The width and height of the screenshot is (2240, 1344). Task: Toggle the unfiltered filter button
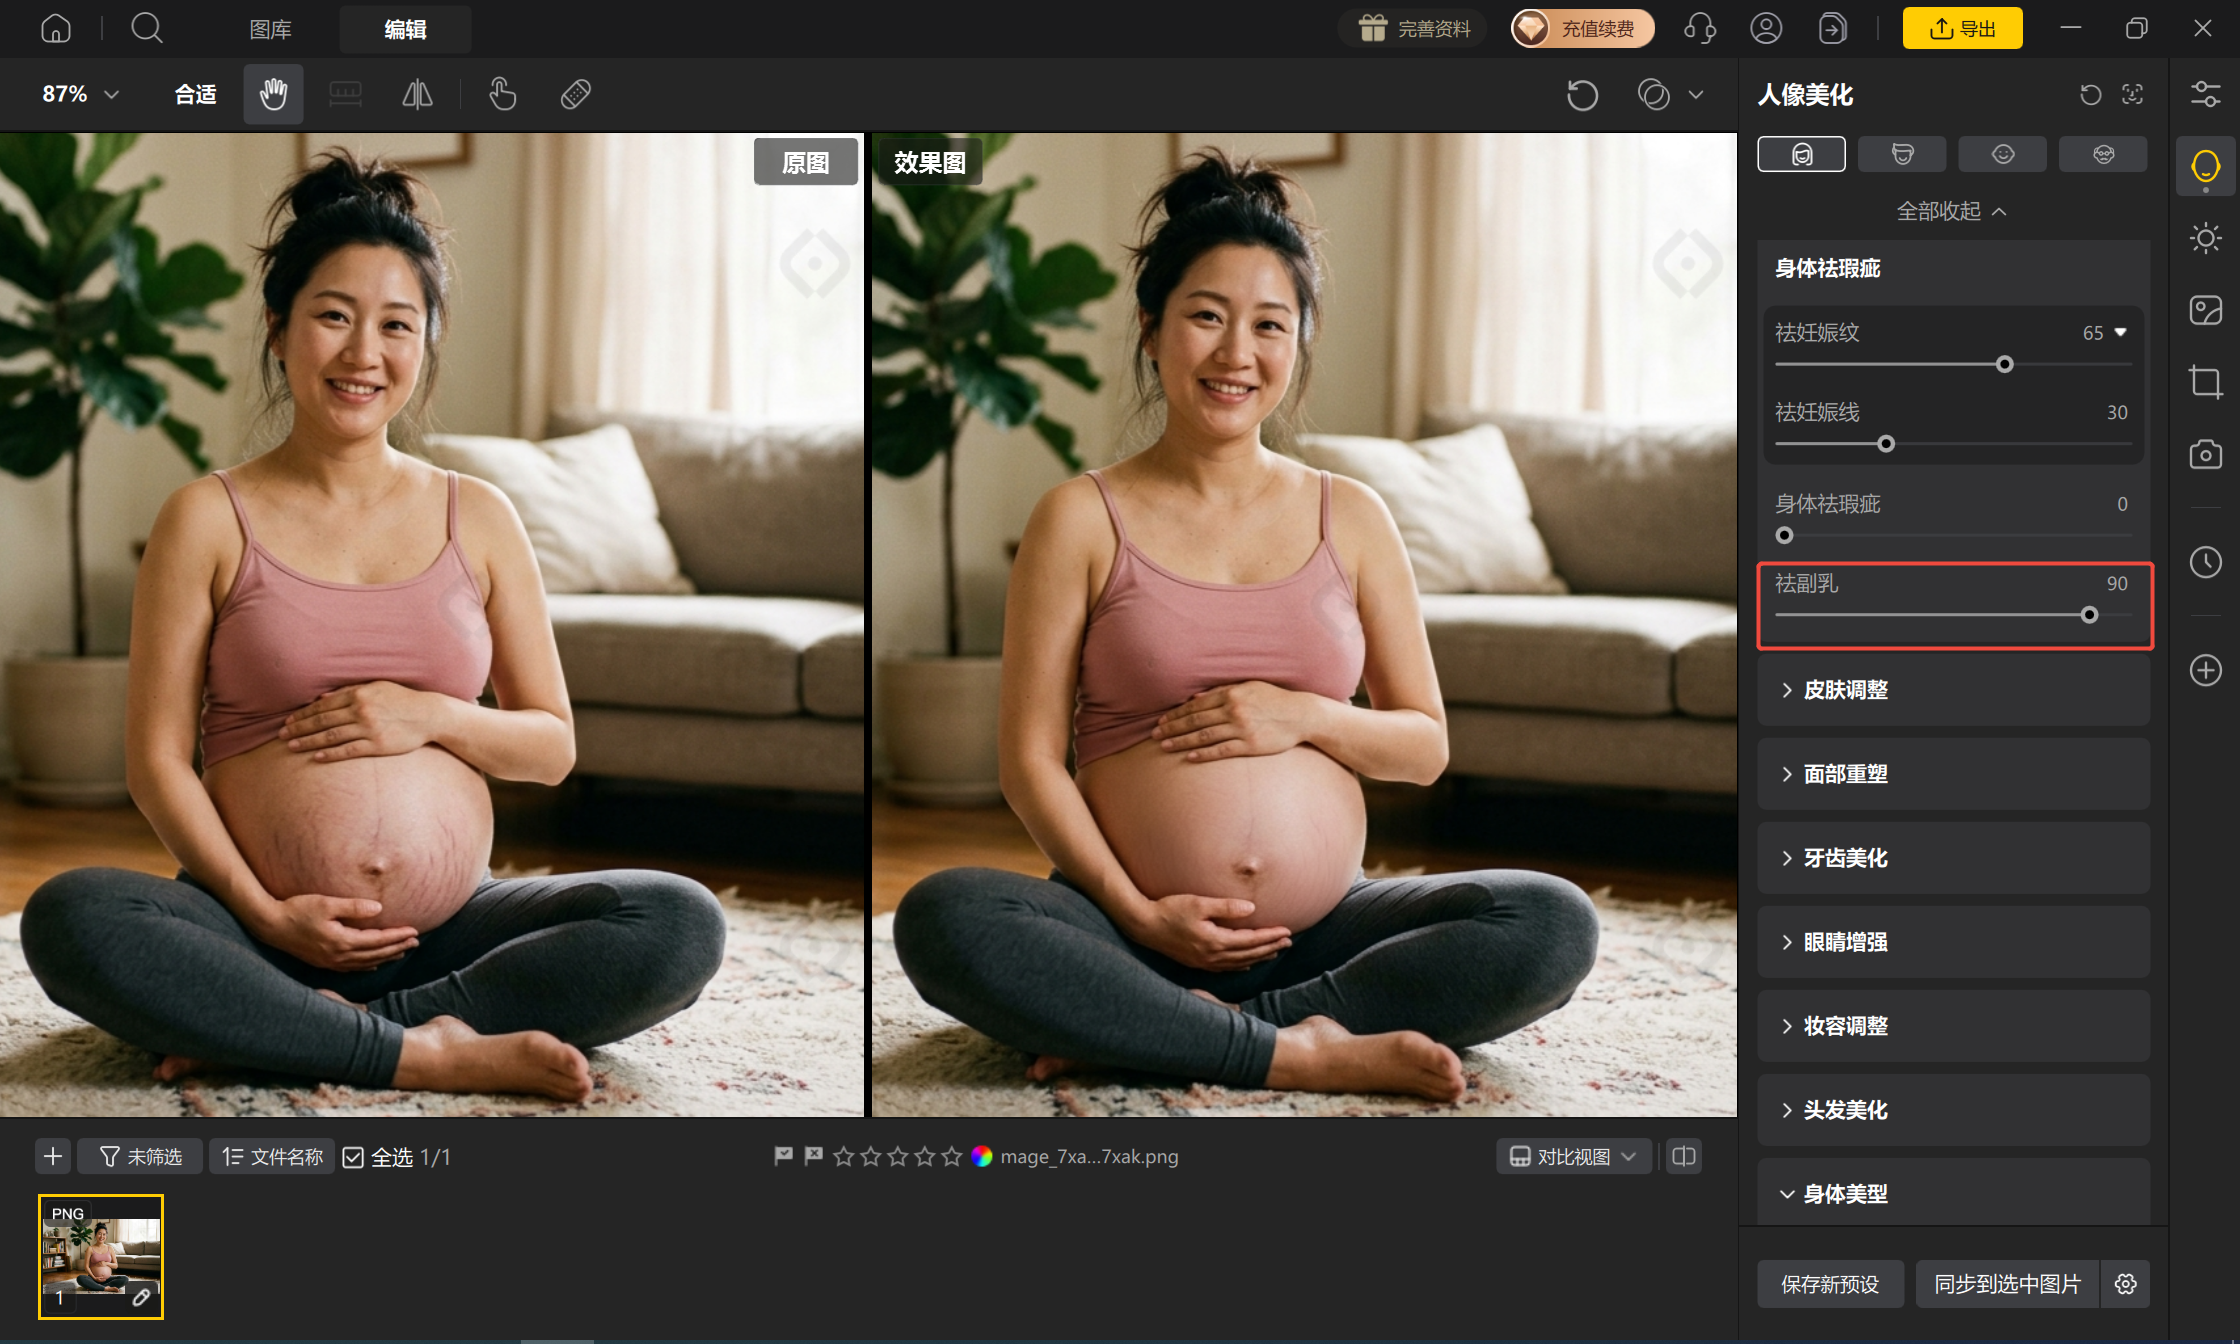pyautogui.click(x=141, y=1157)
